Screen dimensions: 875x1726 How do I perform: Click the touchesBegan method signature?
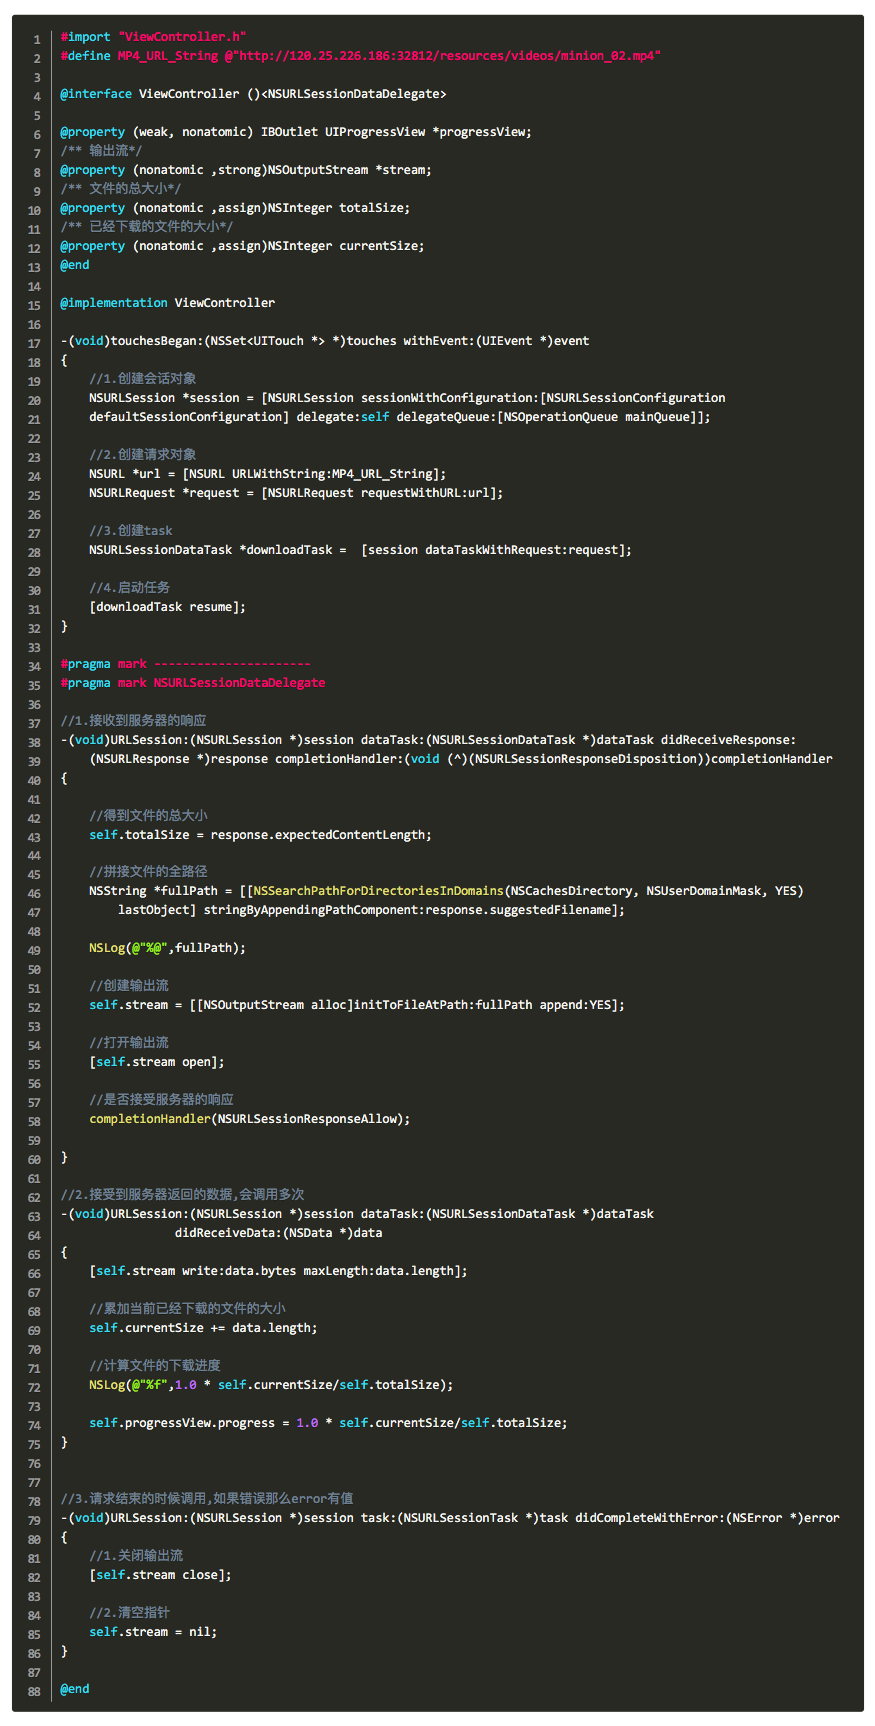click(325, 341)
